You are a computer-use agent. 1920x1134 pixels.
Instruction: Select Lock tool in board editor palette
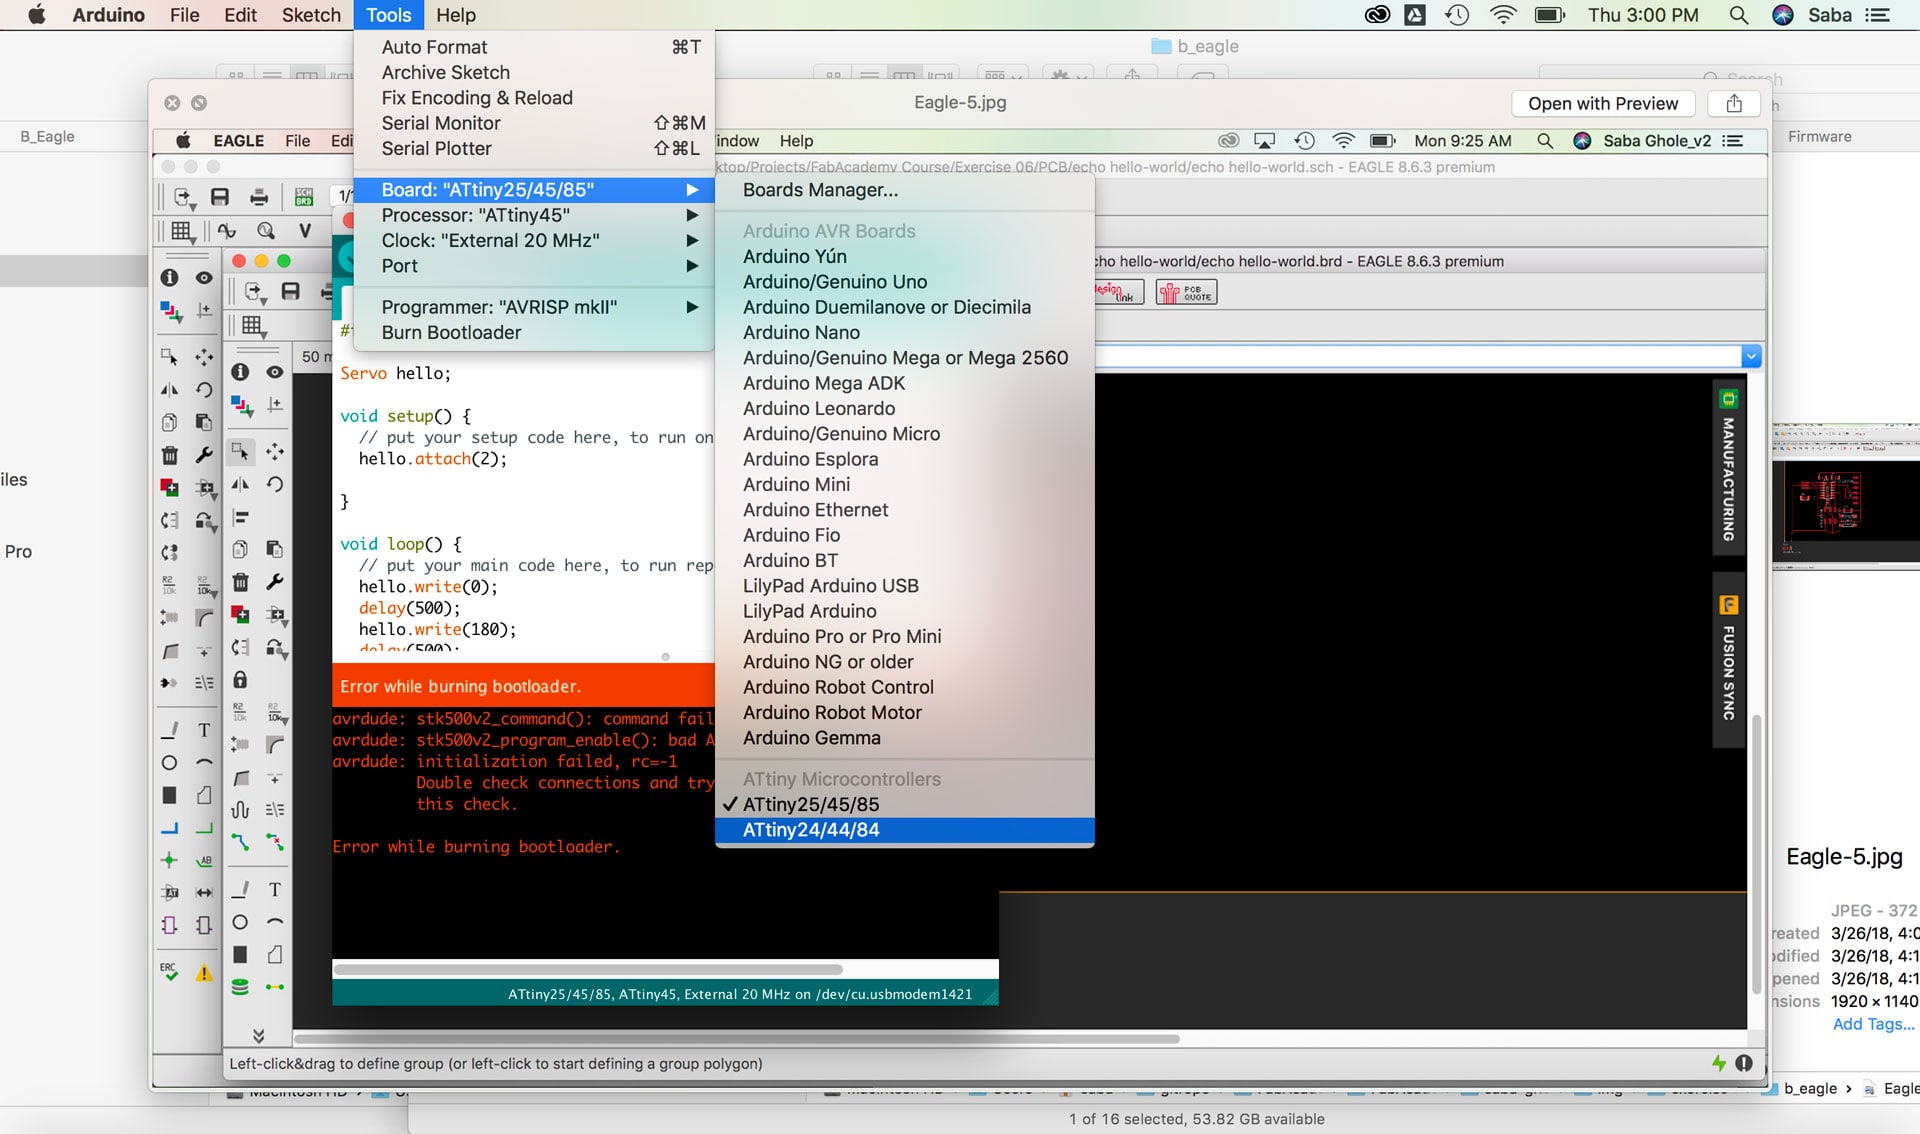pyautogui.click(x=240, y=680)
